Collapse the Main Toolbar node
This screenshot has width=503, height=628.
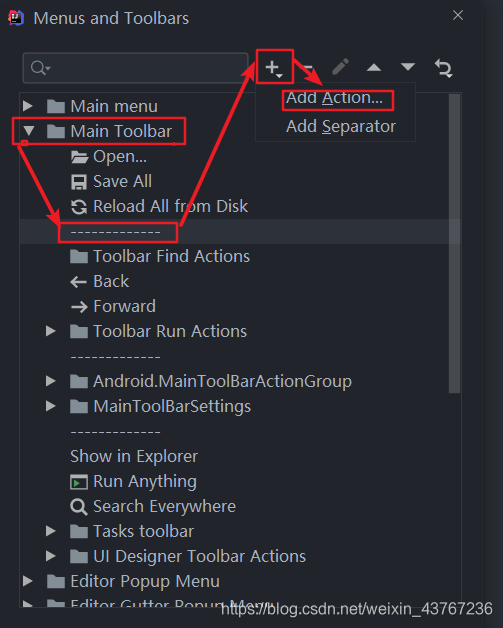[x=29, y=131]
